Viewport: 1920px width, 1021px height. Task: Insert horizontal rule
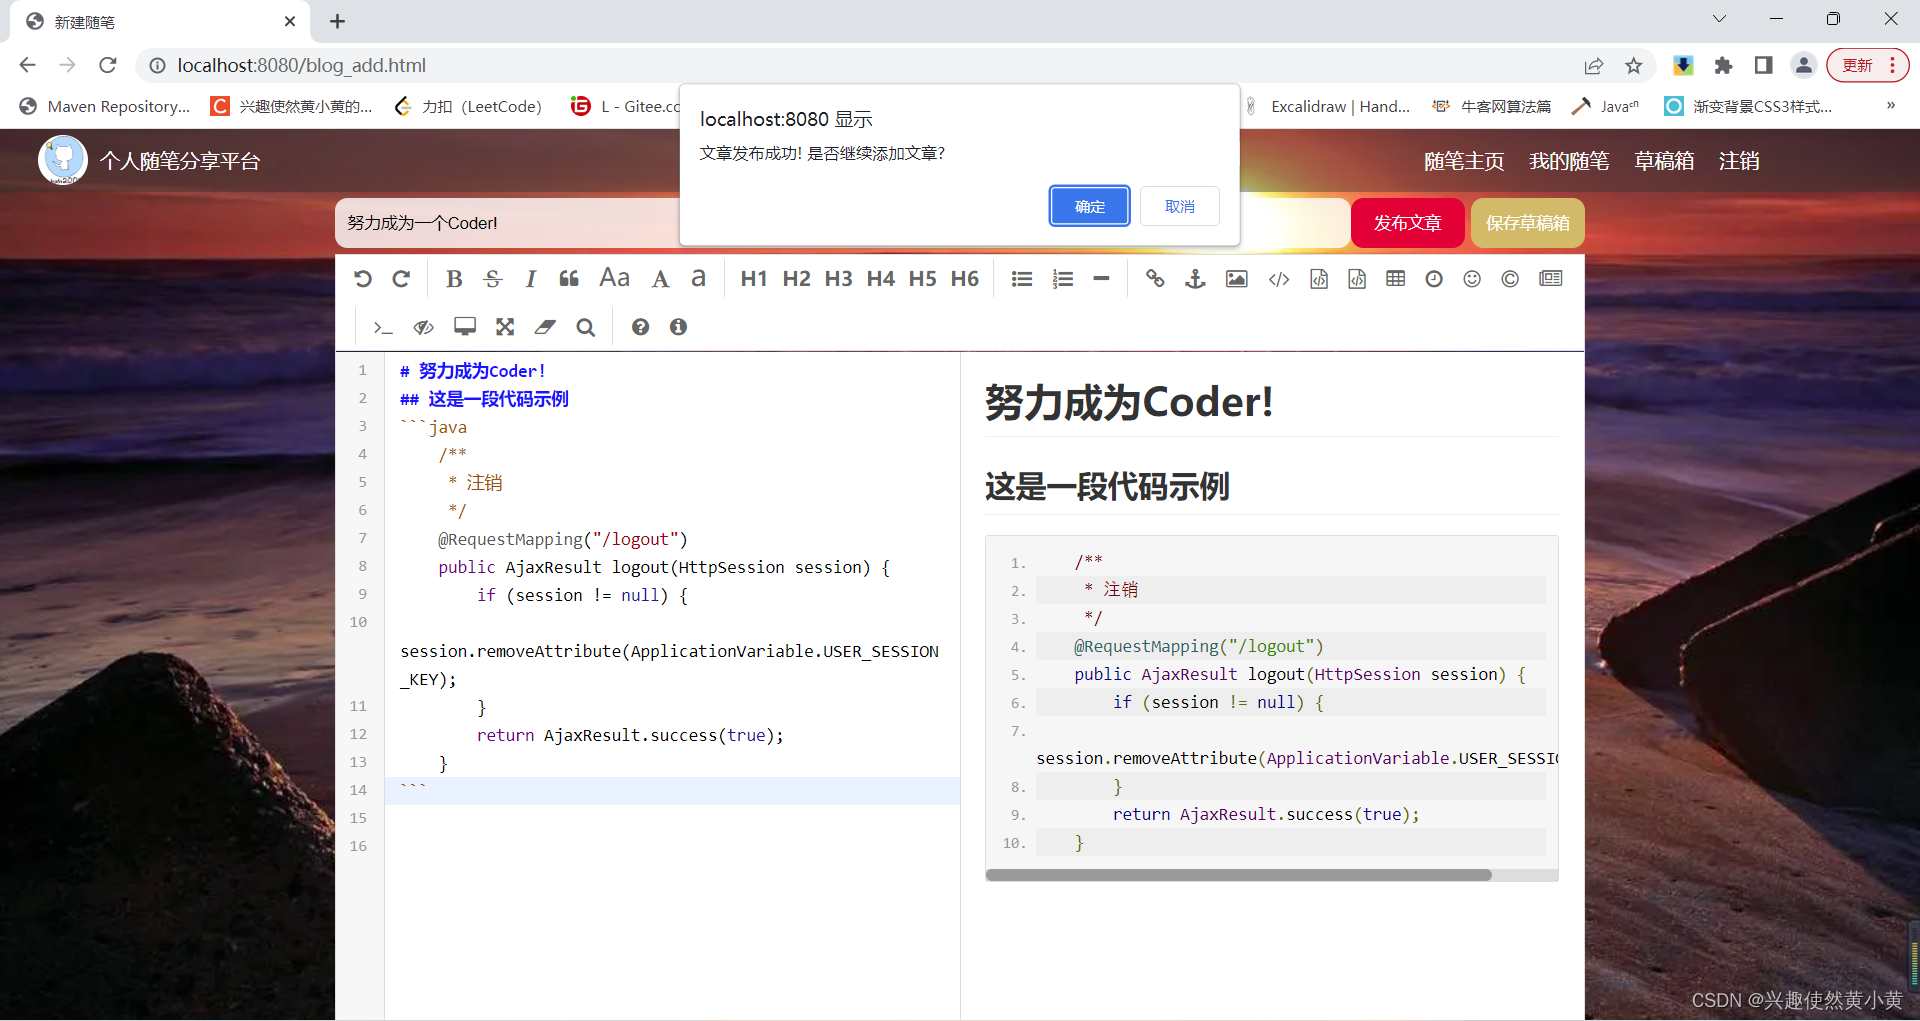coord(1101,279)
